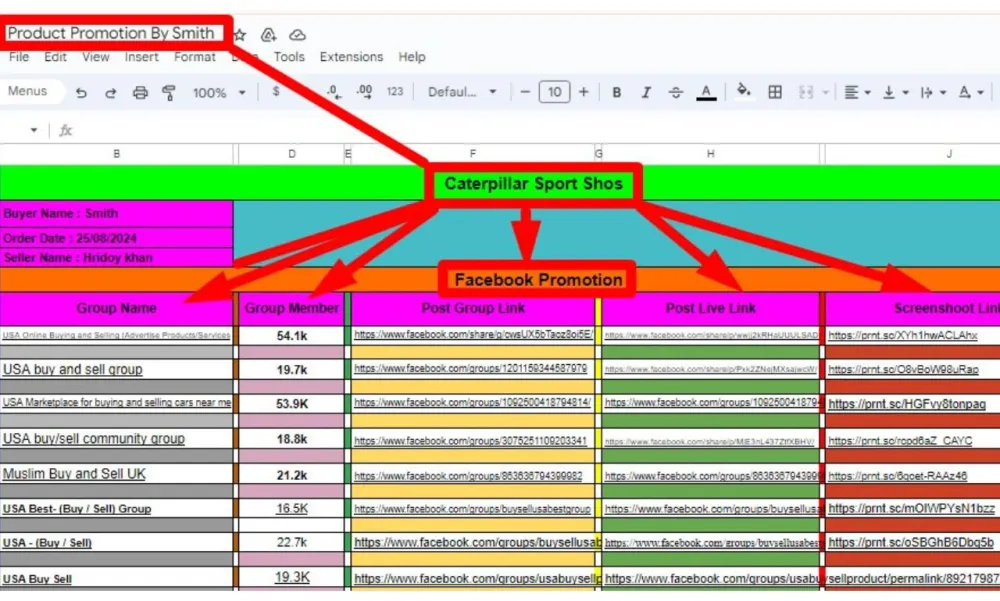The width and height of the screenshot is (1000, 601).
Task: Open the zoom 100% dropdown
Action: coord(219,93)
